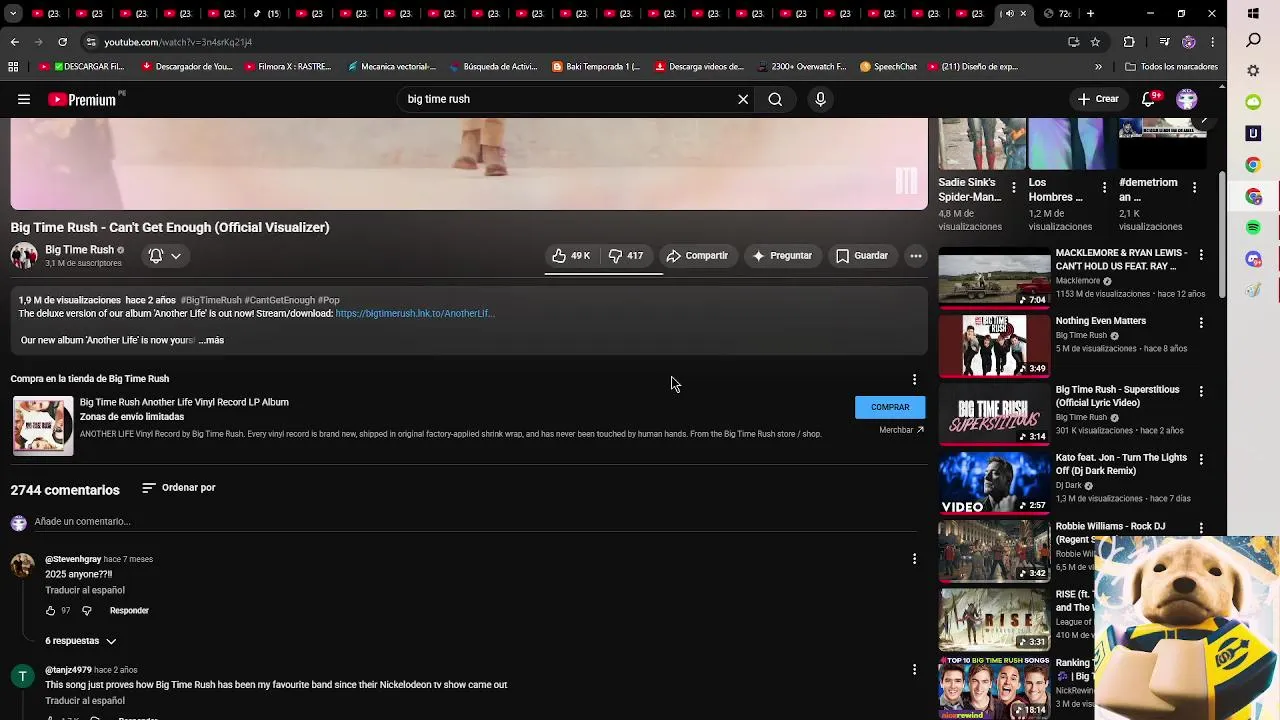Open the #CantGetEnough hashtag
This screenshot has height=720, width=1280.
click(280, 300)
